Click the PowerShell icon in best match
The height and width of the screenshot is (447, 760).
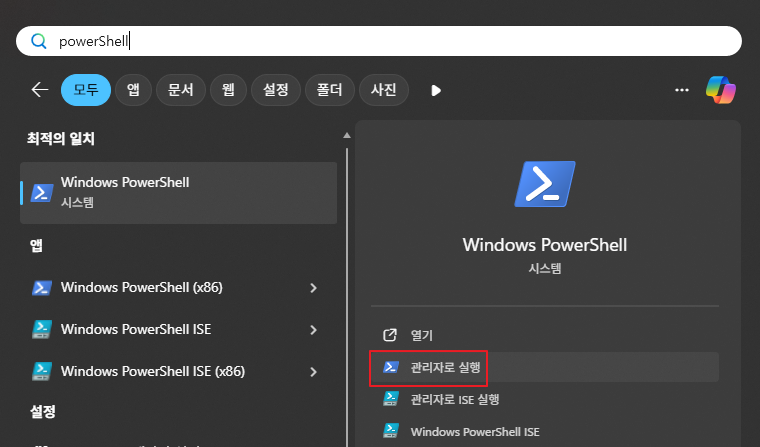tap(42, 192)
